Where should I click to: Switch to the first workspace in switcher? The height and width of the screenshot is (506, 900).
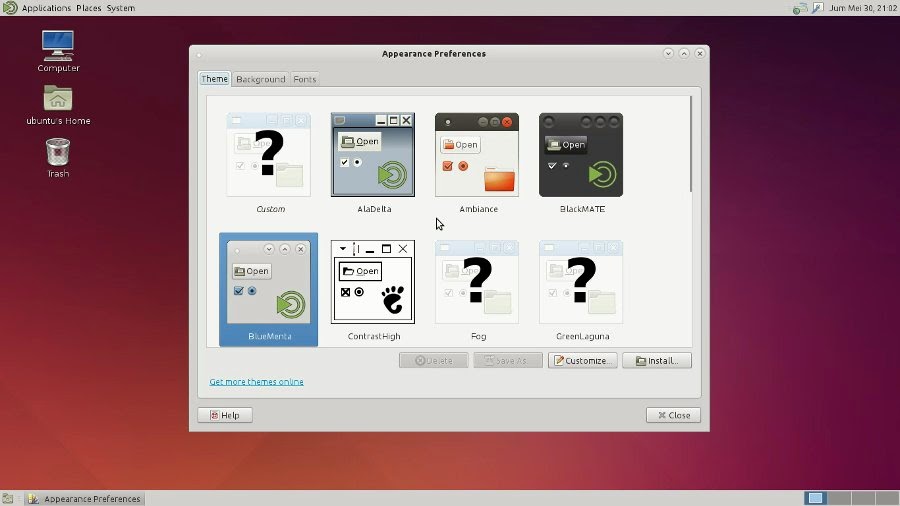(x=816, y=498)
